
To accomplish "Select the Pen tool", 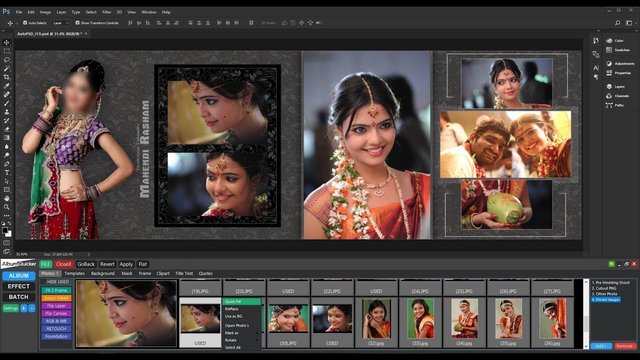I will click(x=7, y=164).
